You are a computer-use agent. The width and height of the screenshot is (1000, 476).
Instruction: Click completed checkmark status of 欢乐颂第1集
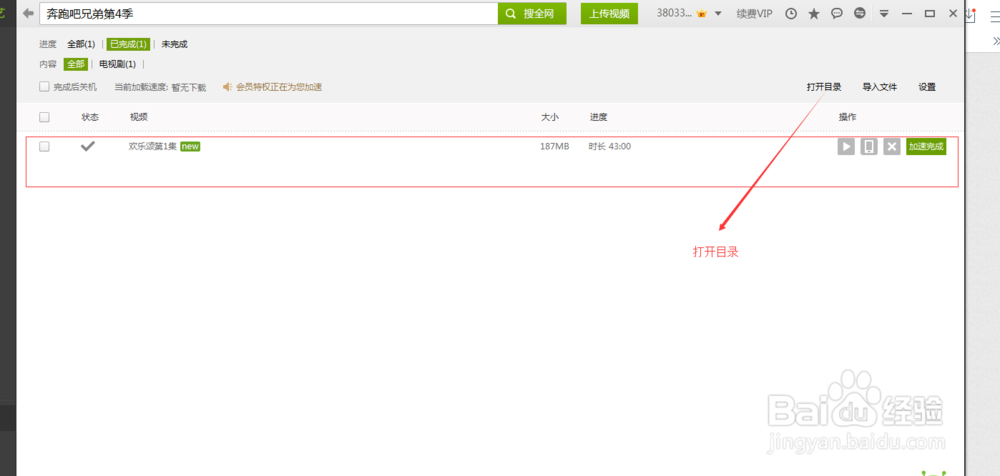coord(87,146)
